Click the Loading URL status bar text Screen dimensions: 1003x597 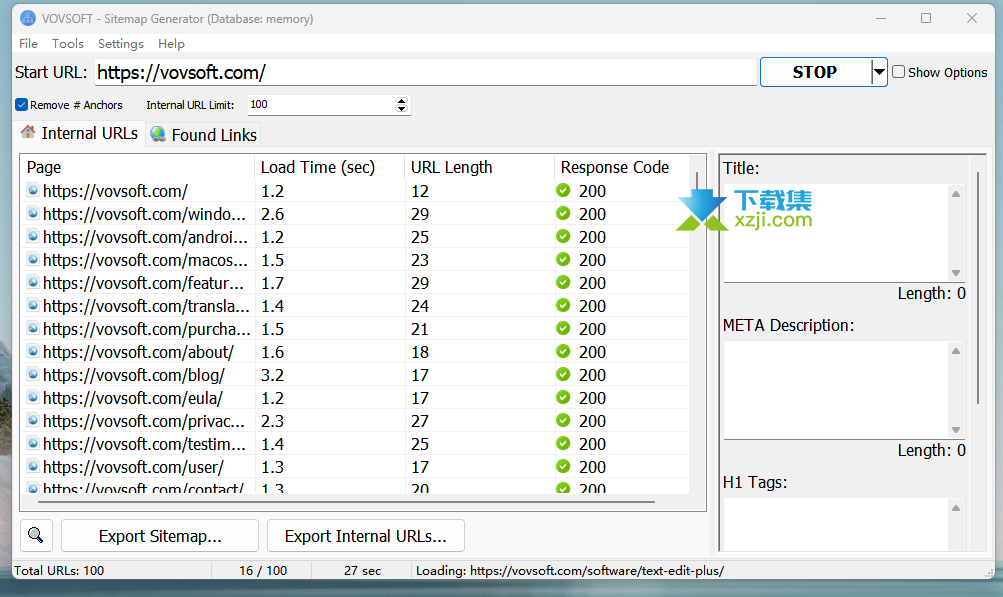coord(570,570)
